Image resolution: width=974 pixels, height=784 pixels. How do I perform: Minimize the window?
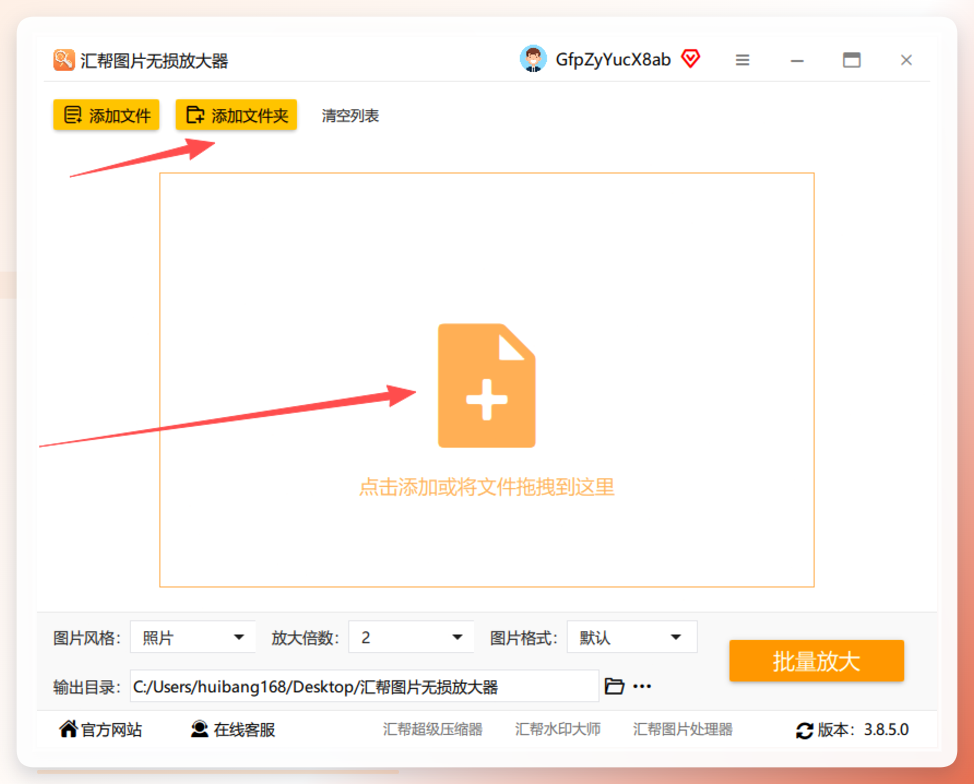[797, 61]
